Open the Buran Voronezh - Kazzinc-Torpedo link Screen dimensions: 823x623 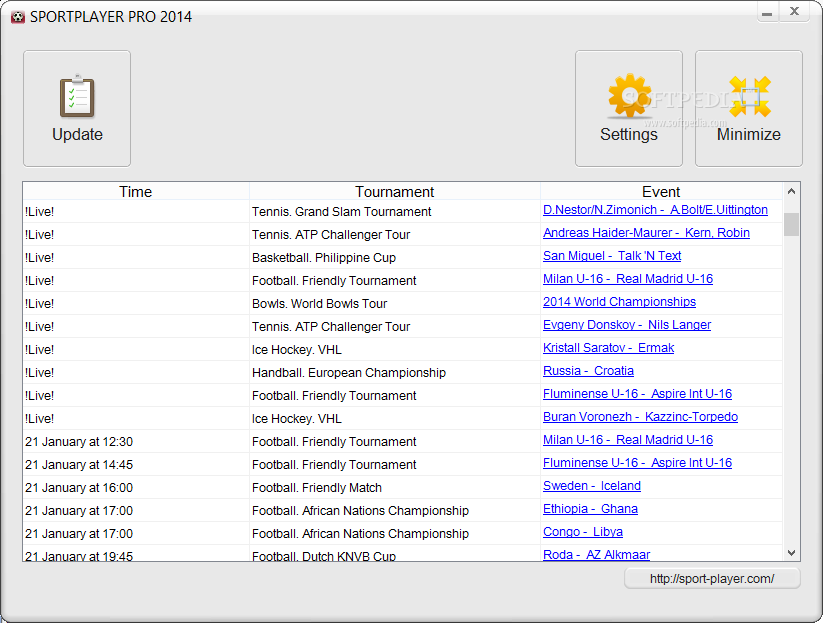[640, 417]
